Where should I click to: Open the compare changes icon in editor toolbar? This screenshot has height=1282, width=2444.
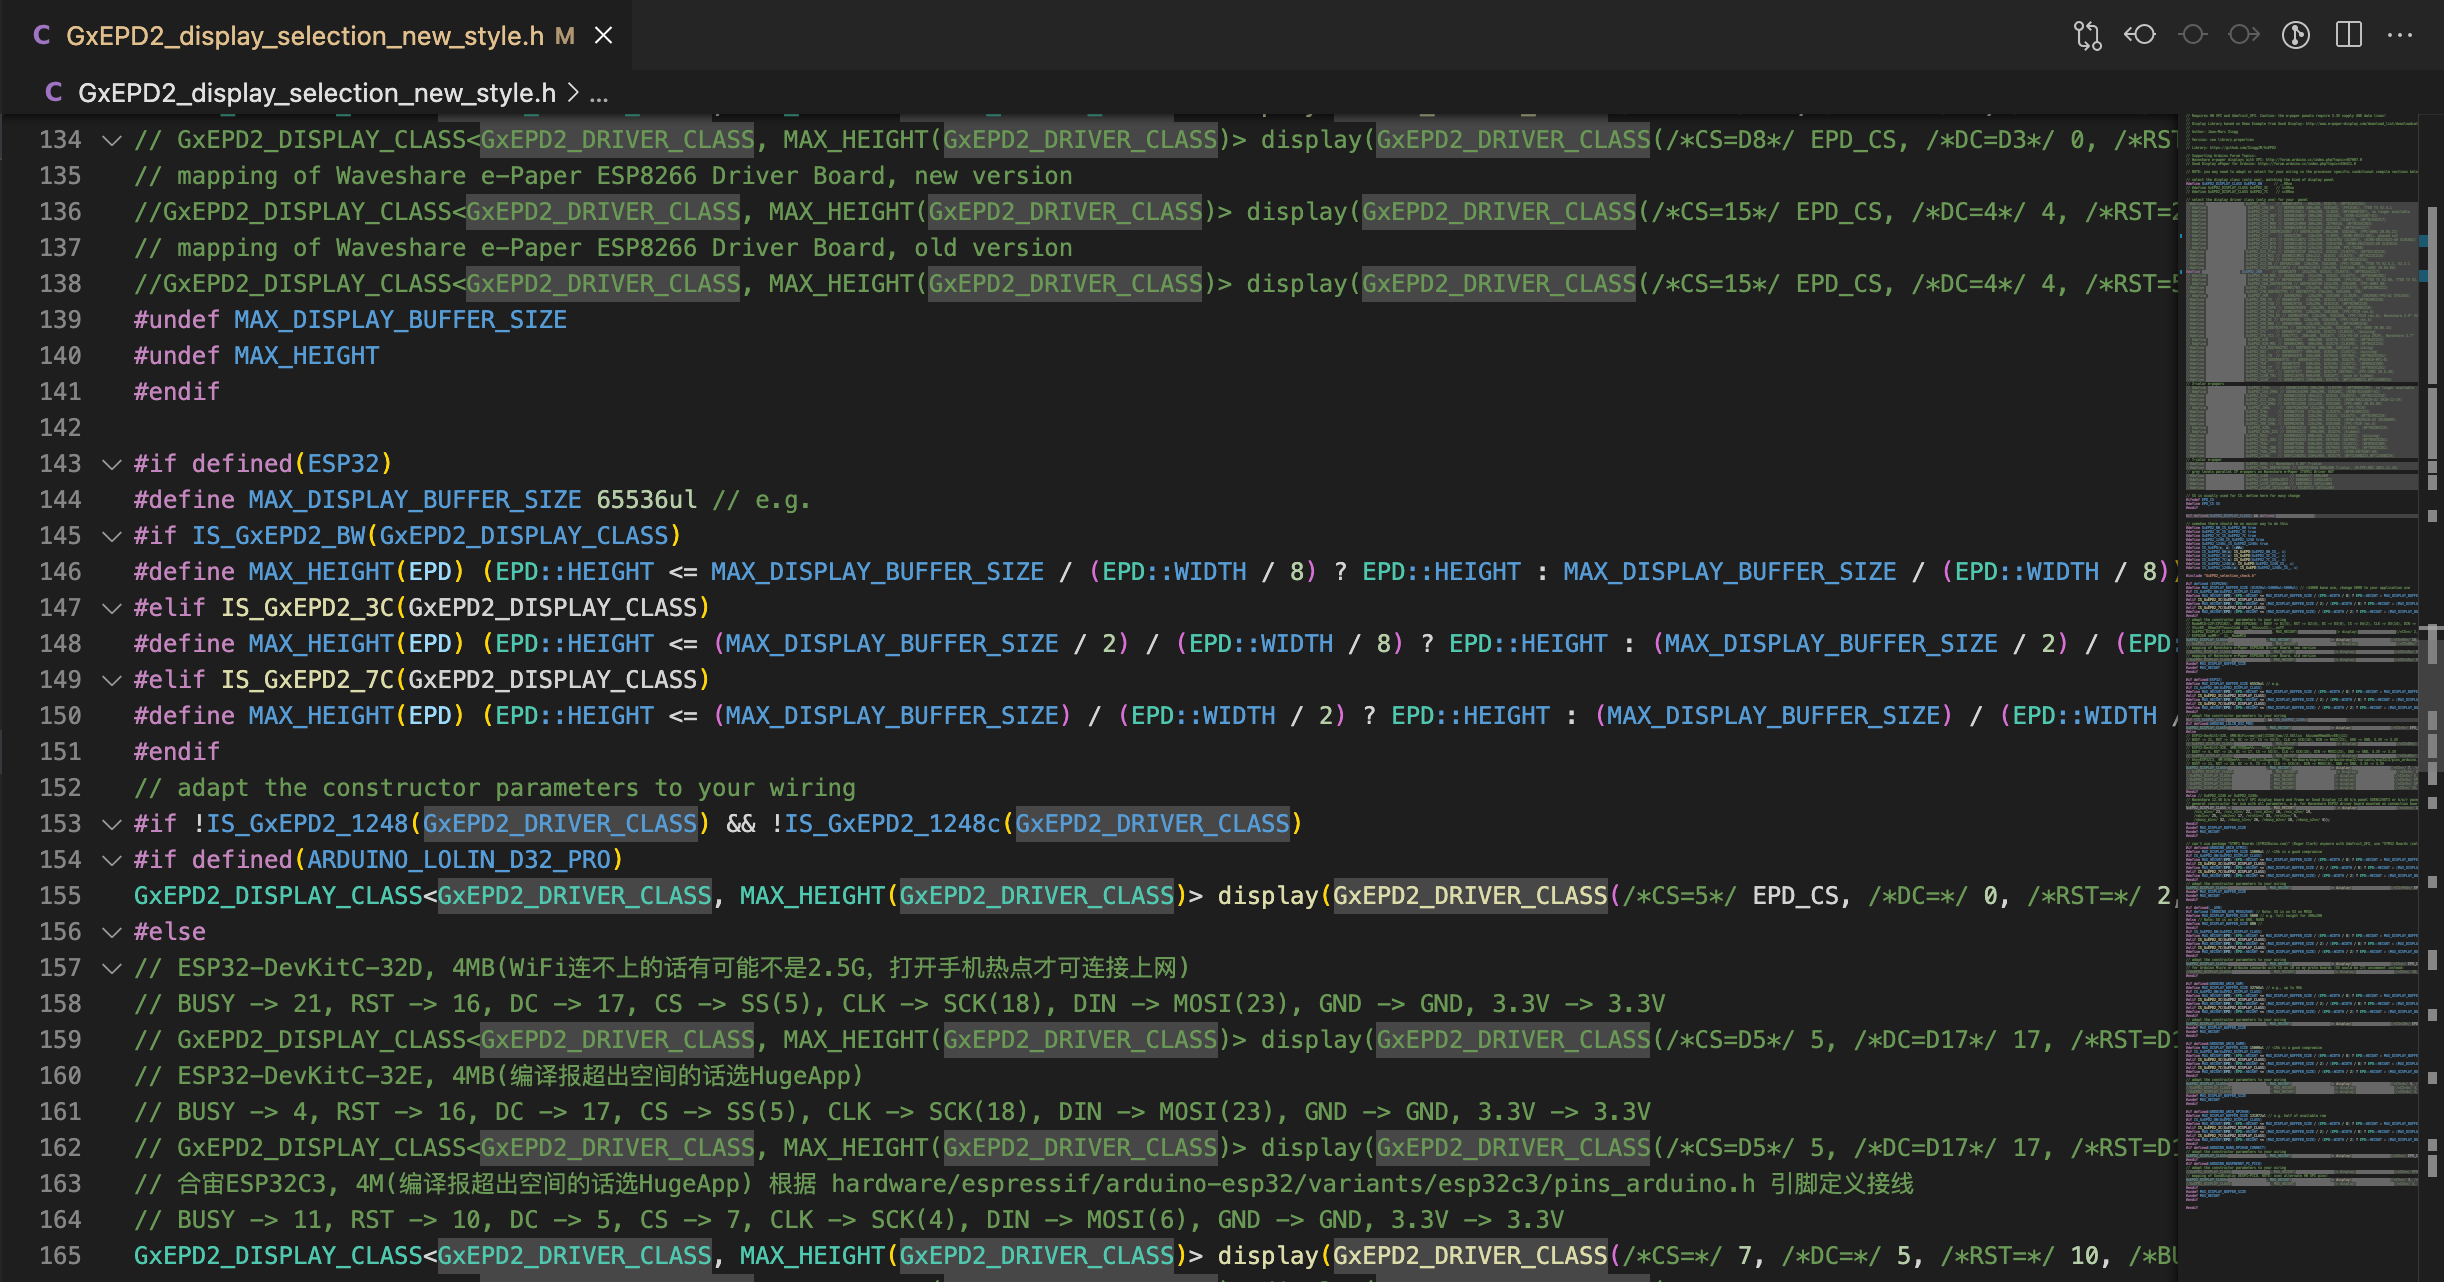click(2087, 35)
